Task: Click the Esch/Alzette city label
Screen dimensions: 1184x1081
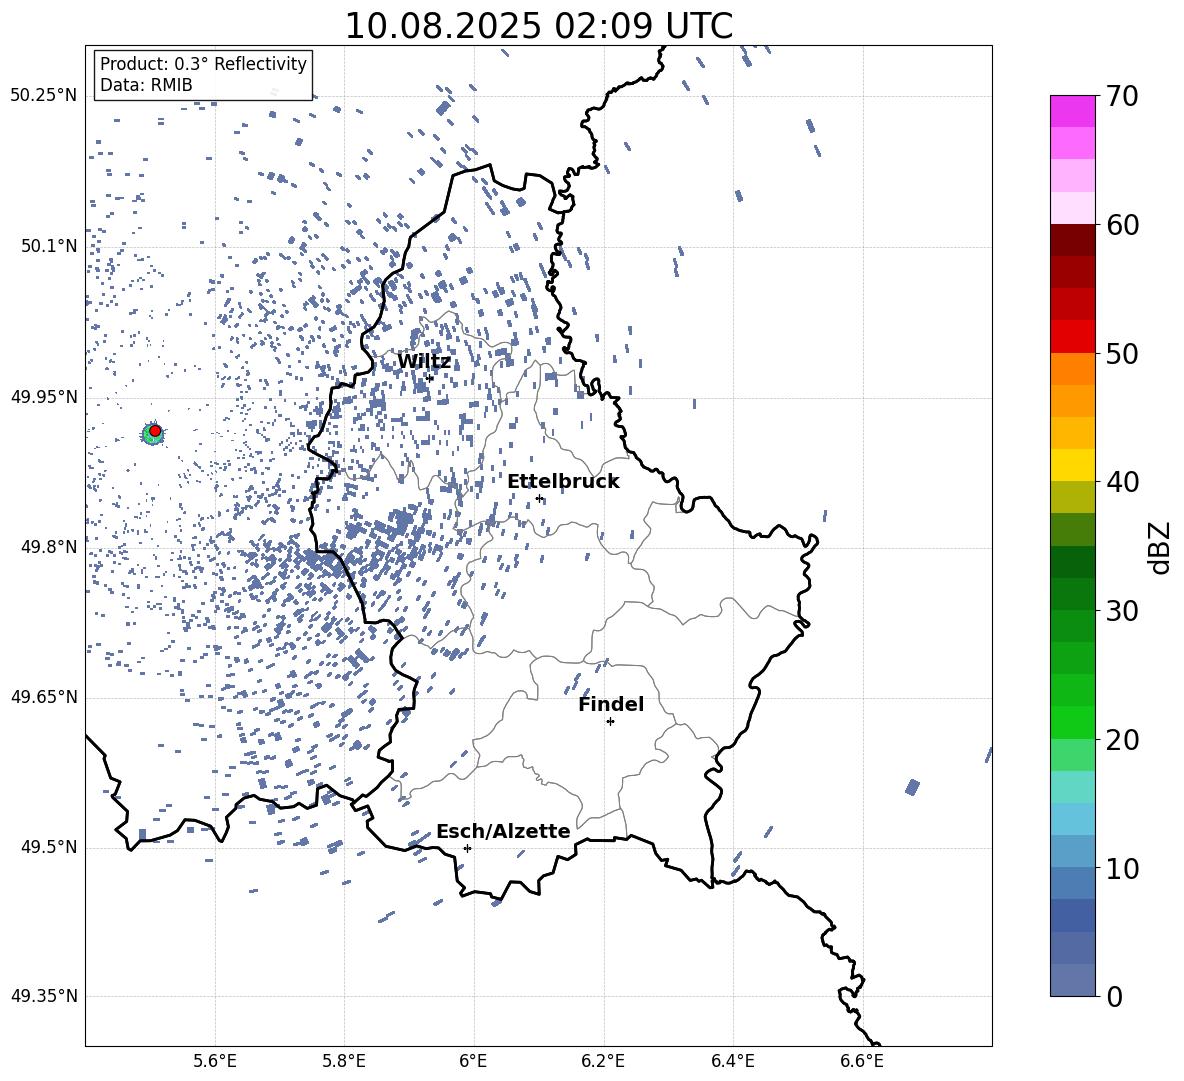Action: click(x=503, y=831)
